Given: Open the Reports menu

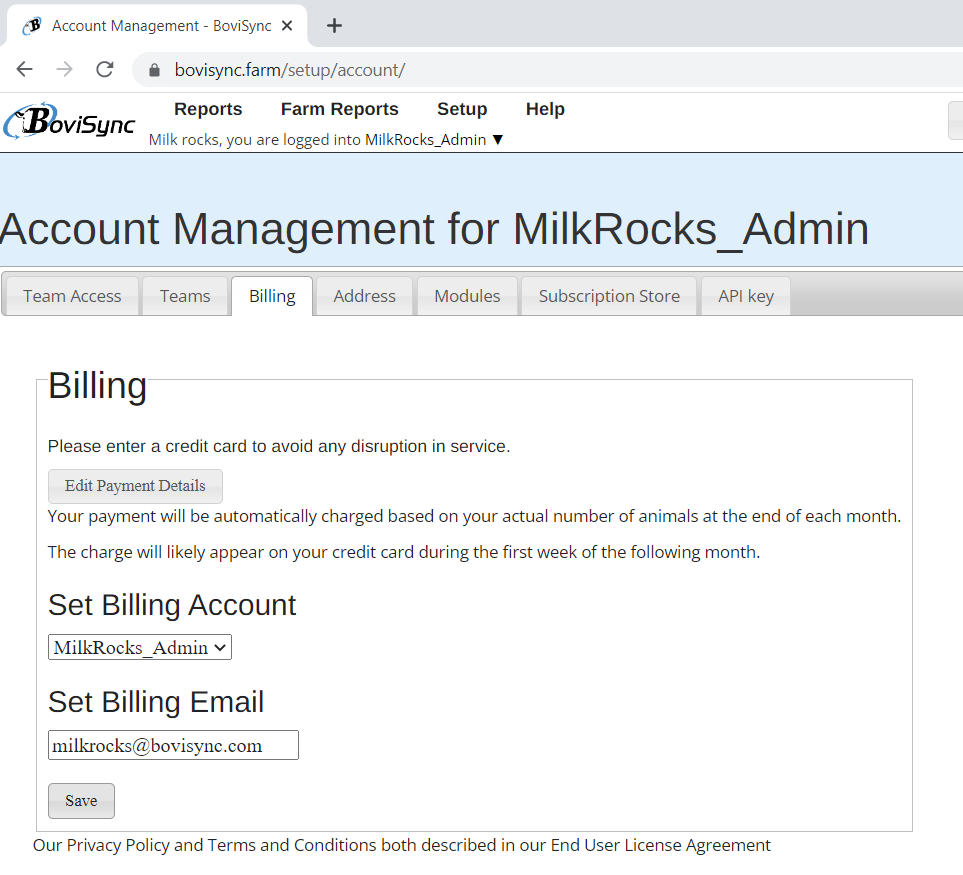Looking at the screenshot, I should pyautogui.click(x=208, y=109).
